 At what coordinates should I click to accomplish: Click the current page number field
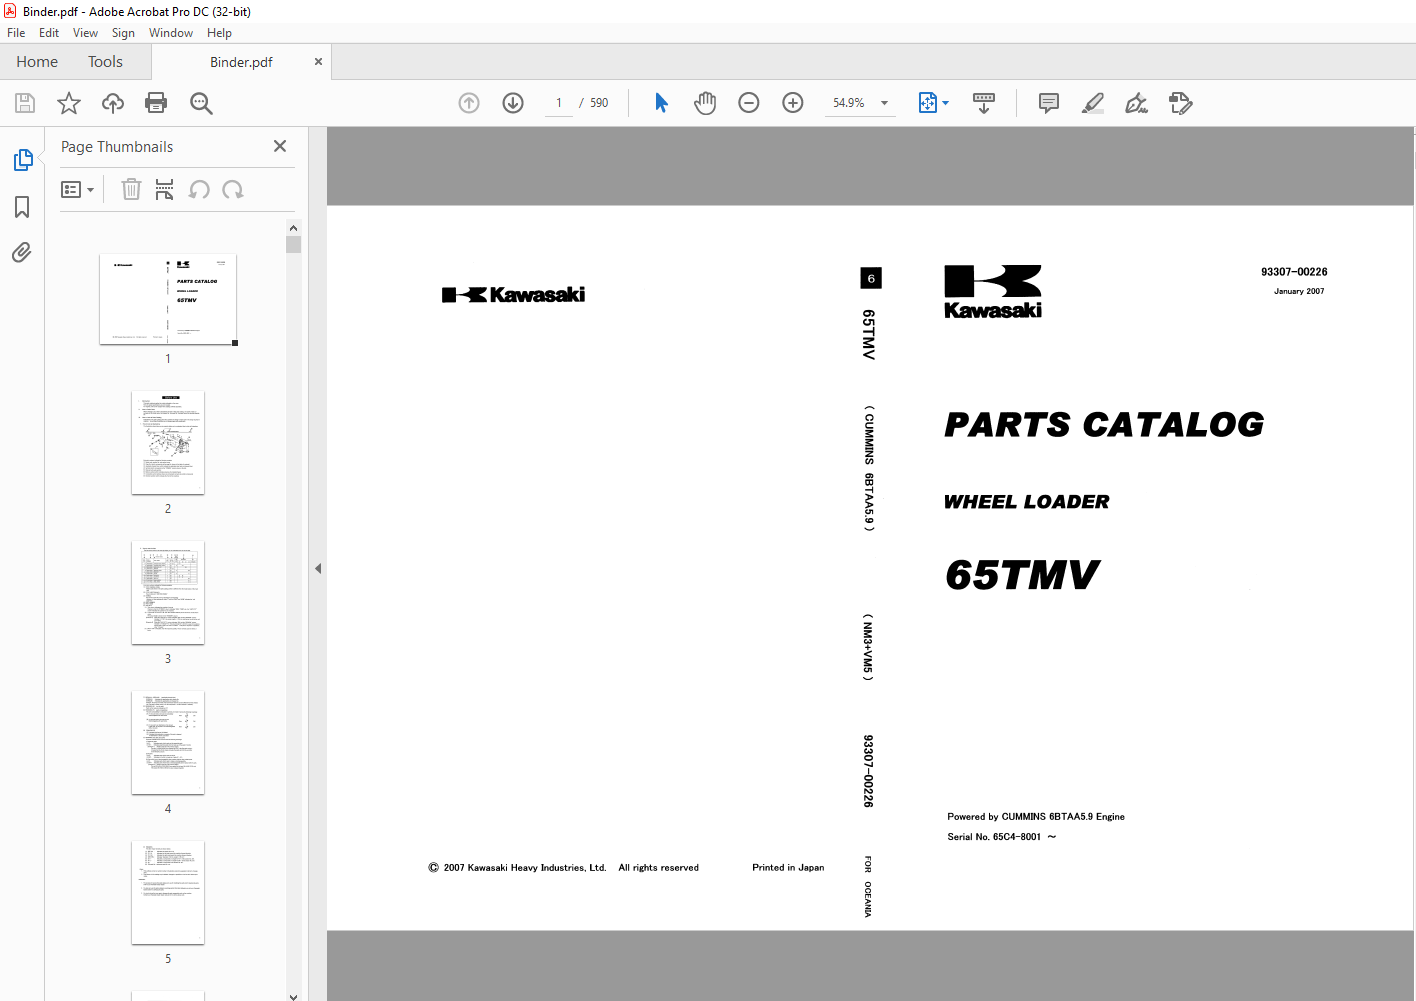click(x=559, y=103)
